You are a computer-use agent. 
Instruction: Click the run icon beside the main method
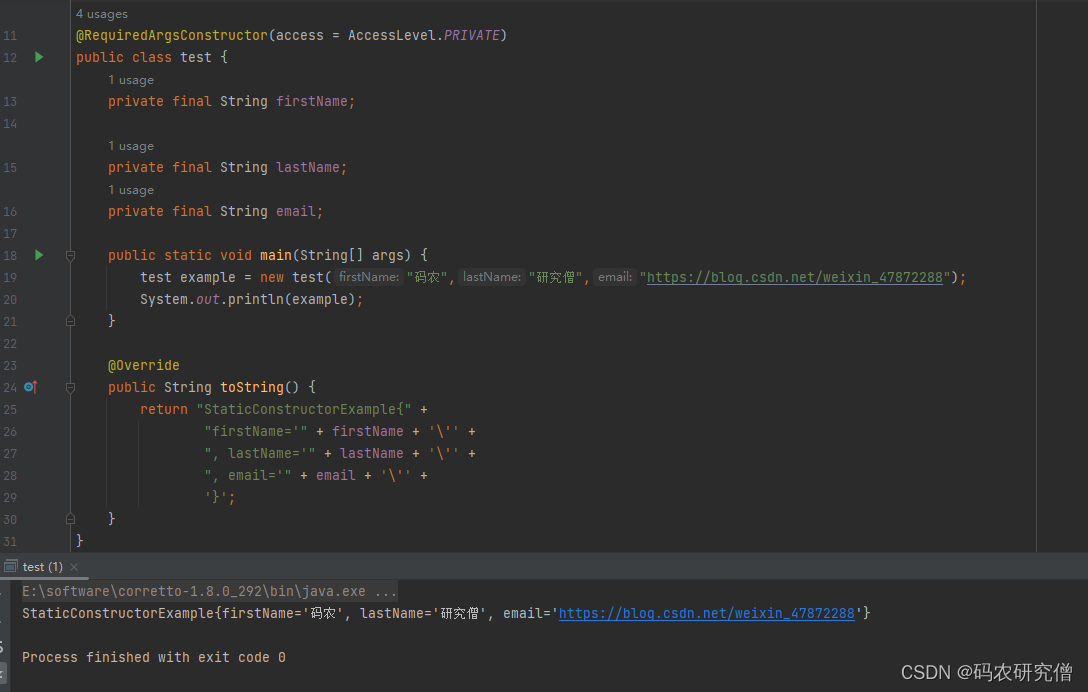point(39,255)
